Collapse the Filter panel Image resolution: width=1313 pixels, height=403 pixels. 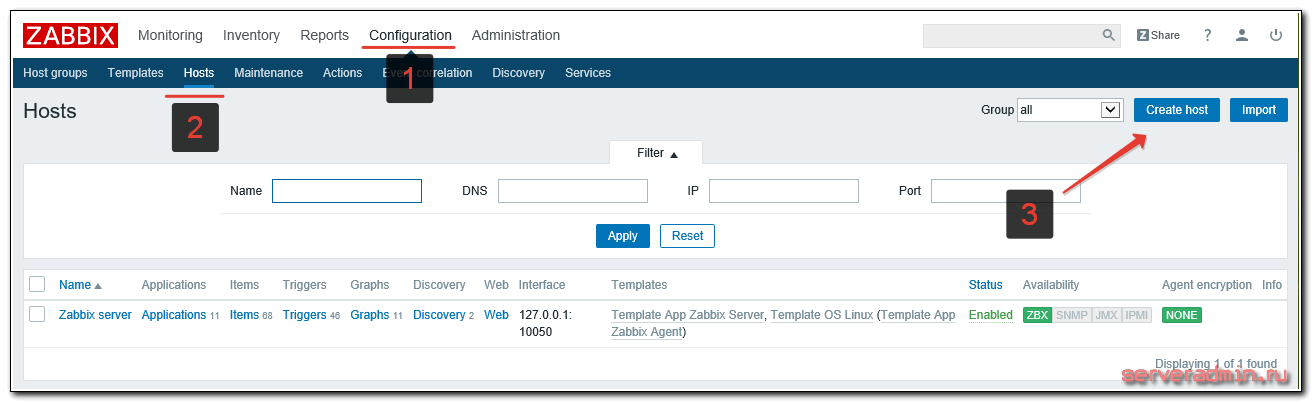point(656,153)
